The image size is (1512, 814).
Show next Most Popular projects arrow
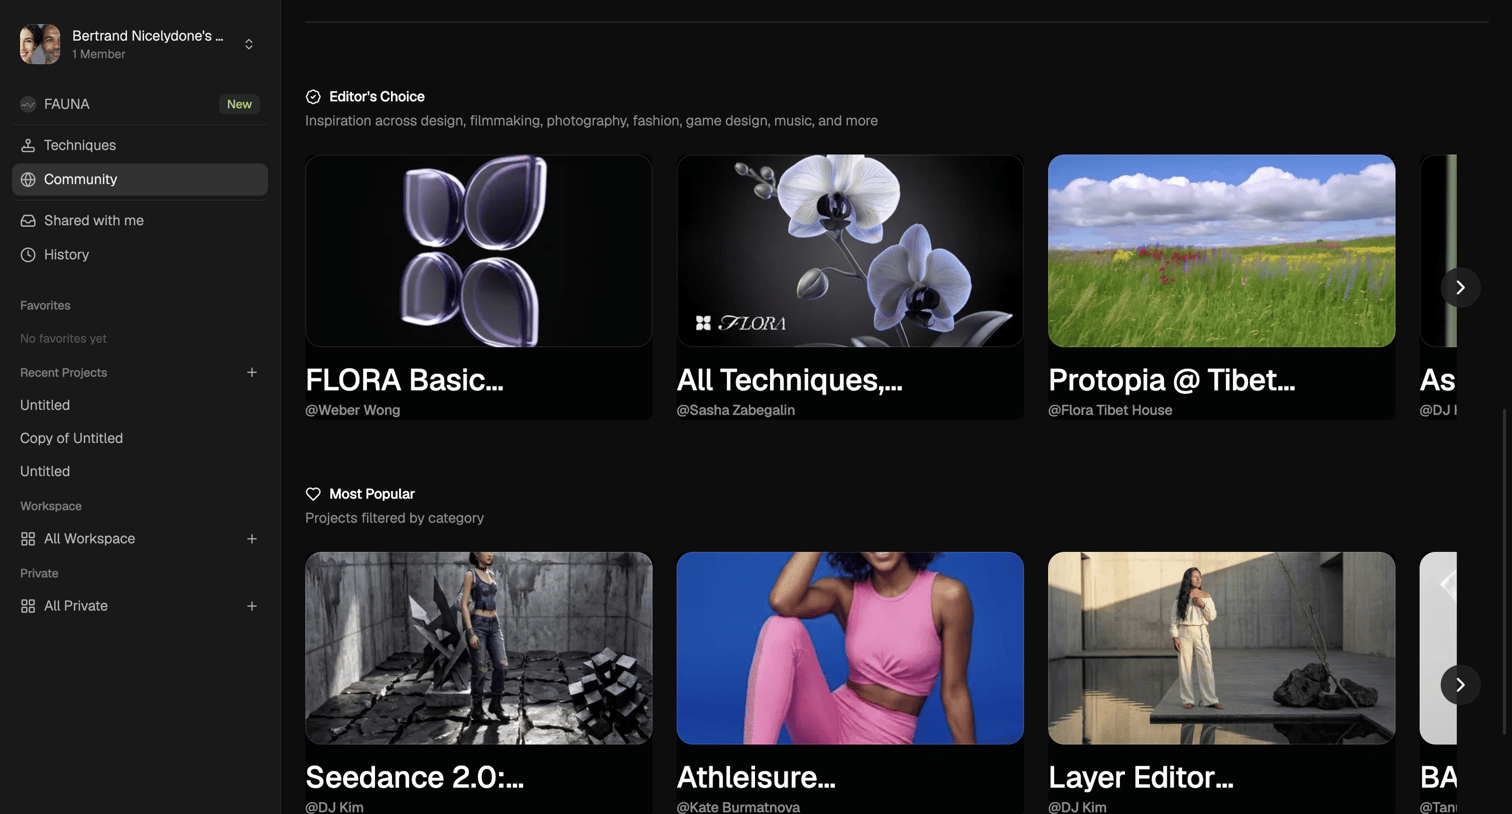1460,685
